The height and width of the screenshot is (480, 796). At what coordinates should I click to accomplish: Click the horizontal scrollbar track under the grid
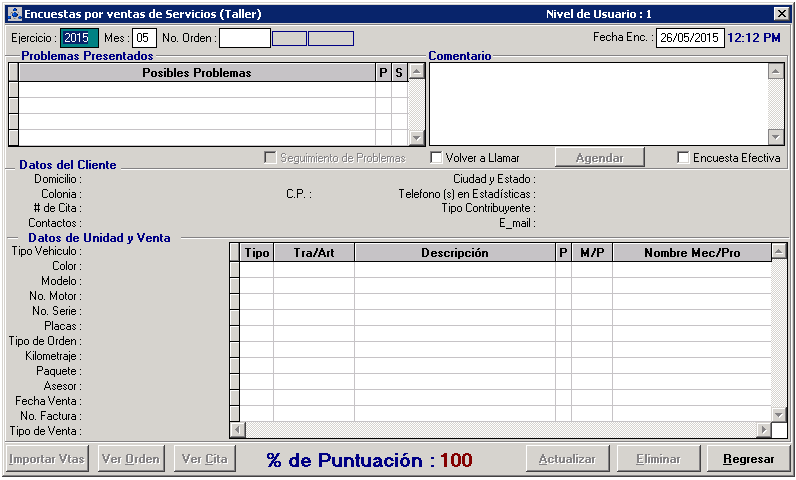click(x=500, y=430)
